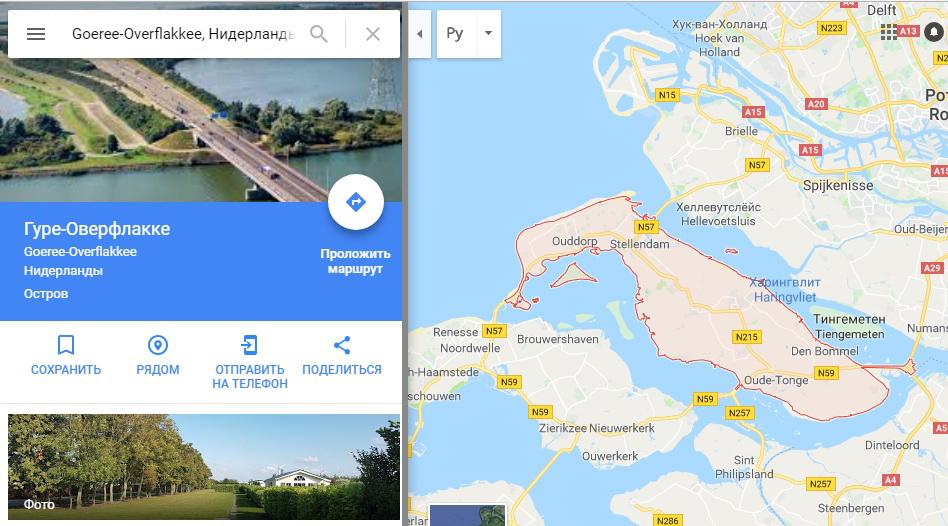Image resolution: width=948 pixels, height=526 pixels.
Task: Click into the Goeree-Overflakkee search field
Action: click(183, 34)
